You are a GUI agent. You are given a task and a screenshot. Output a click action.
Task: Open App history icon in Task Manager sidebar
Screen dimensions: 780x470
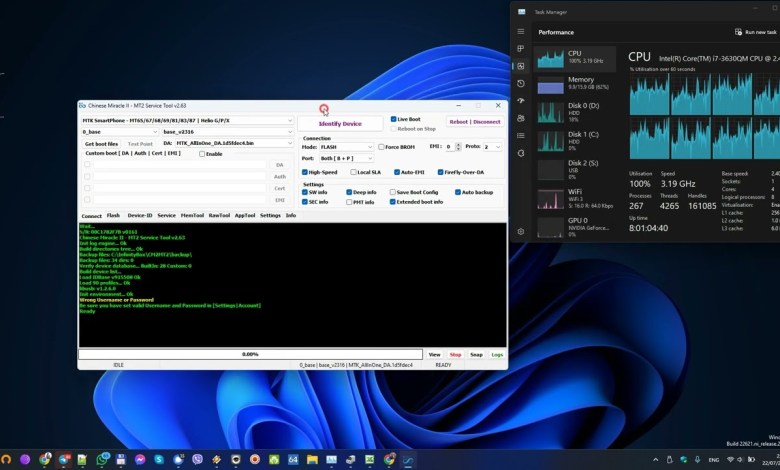521,83
